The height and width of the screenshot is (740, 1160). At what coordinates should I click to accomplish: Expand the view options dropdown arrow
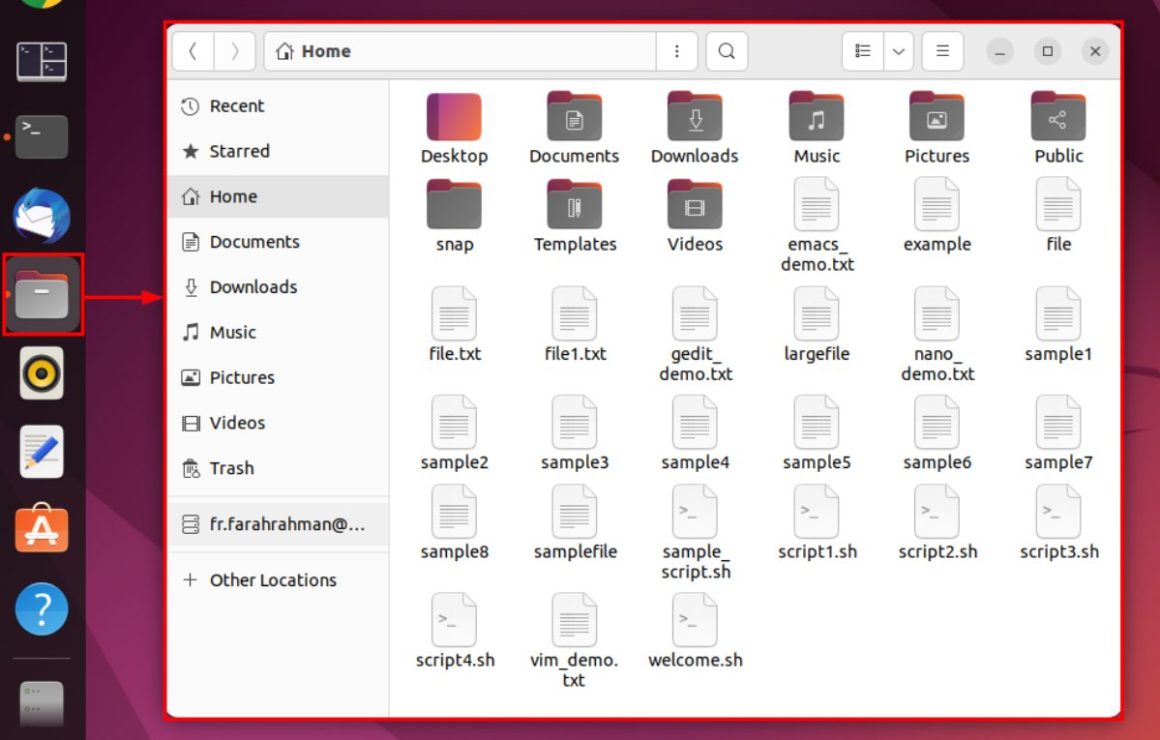(898, 51)
